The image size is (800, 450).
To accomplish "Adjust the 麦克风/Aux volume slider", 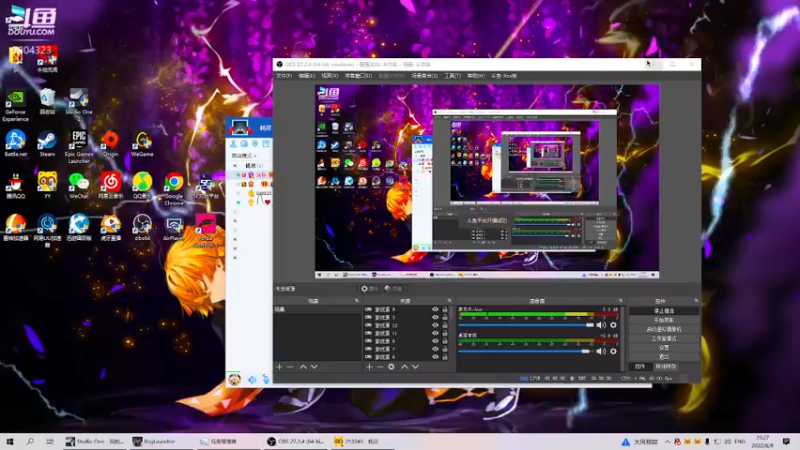I will pyautogui.click(x=526, y=325).
